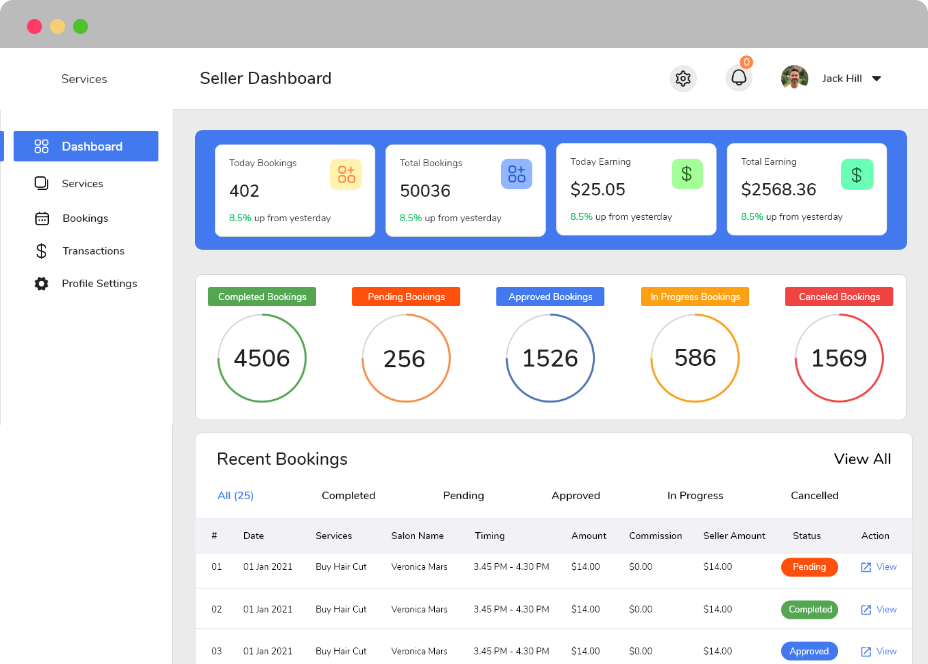Switch to the Completed bookings tab
Screen dimensions: 928x664
[348, 496]
